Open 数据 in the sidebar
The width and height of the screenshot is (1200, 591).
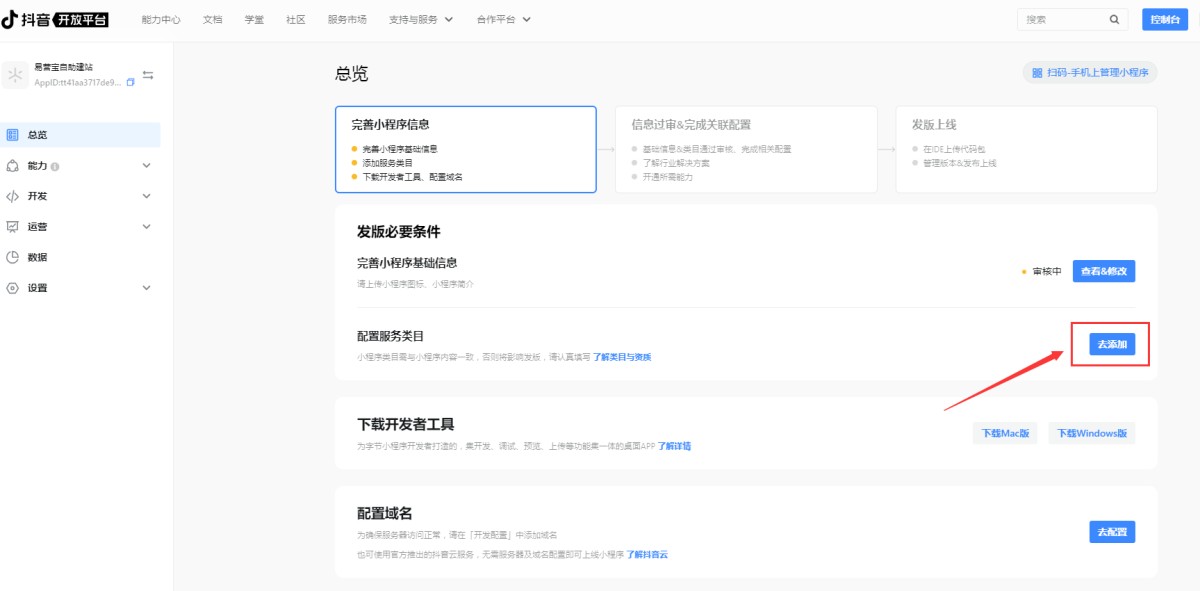point(37,257)
